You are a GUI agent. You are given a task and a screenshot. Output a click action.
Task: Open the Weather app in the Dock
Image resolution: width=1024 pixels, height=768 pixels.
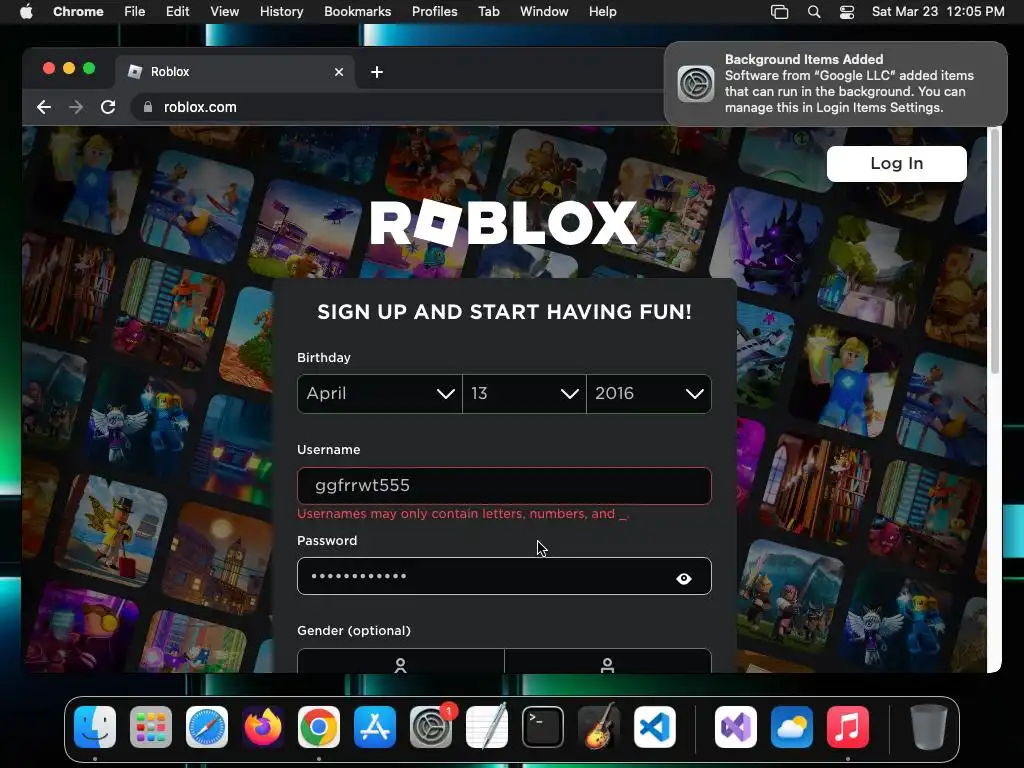[x=792, y=727]
